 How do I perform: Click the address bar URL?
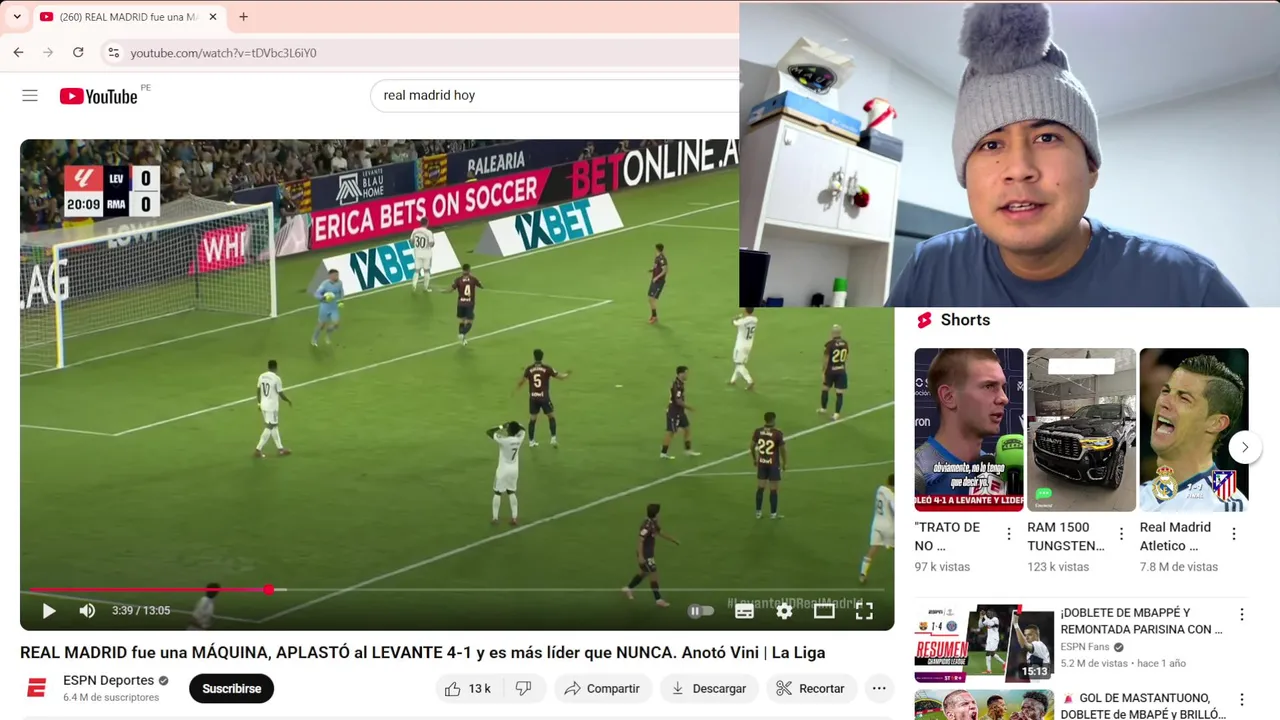click(223, 53)
